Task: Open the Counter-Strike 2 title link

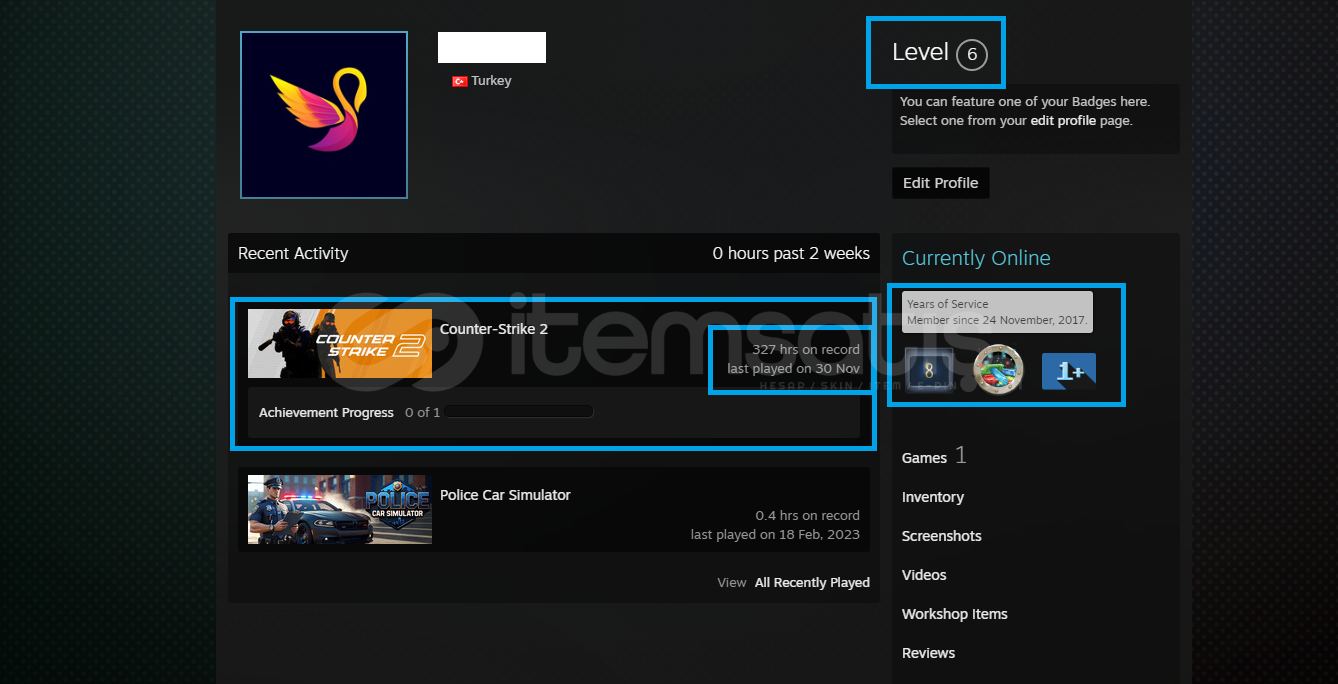Action: click(x=494, y=329)
